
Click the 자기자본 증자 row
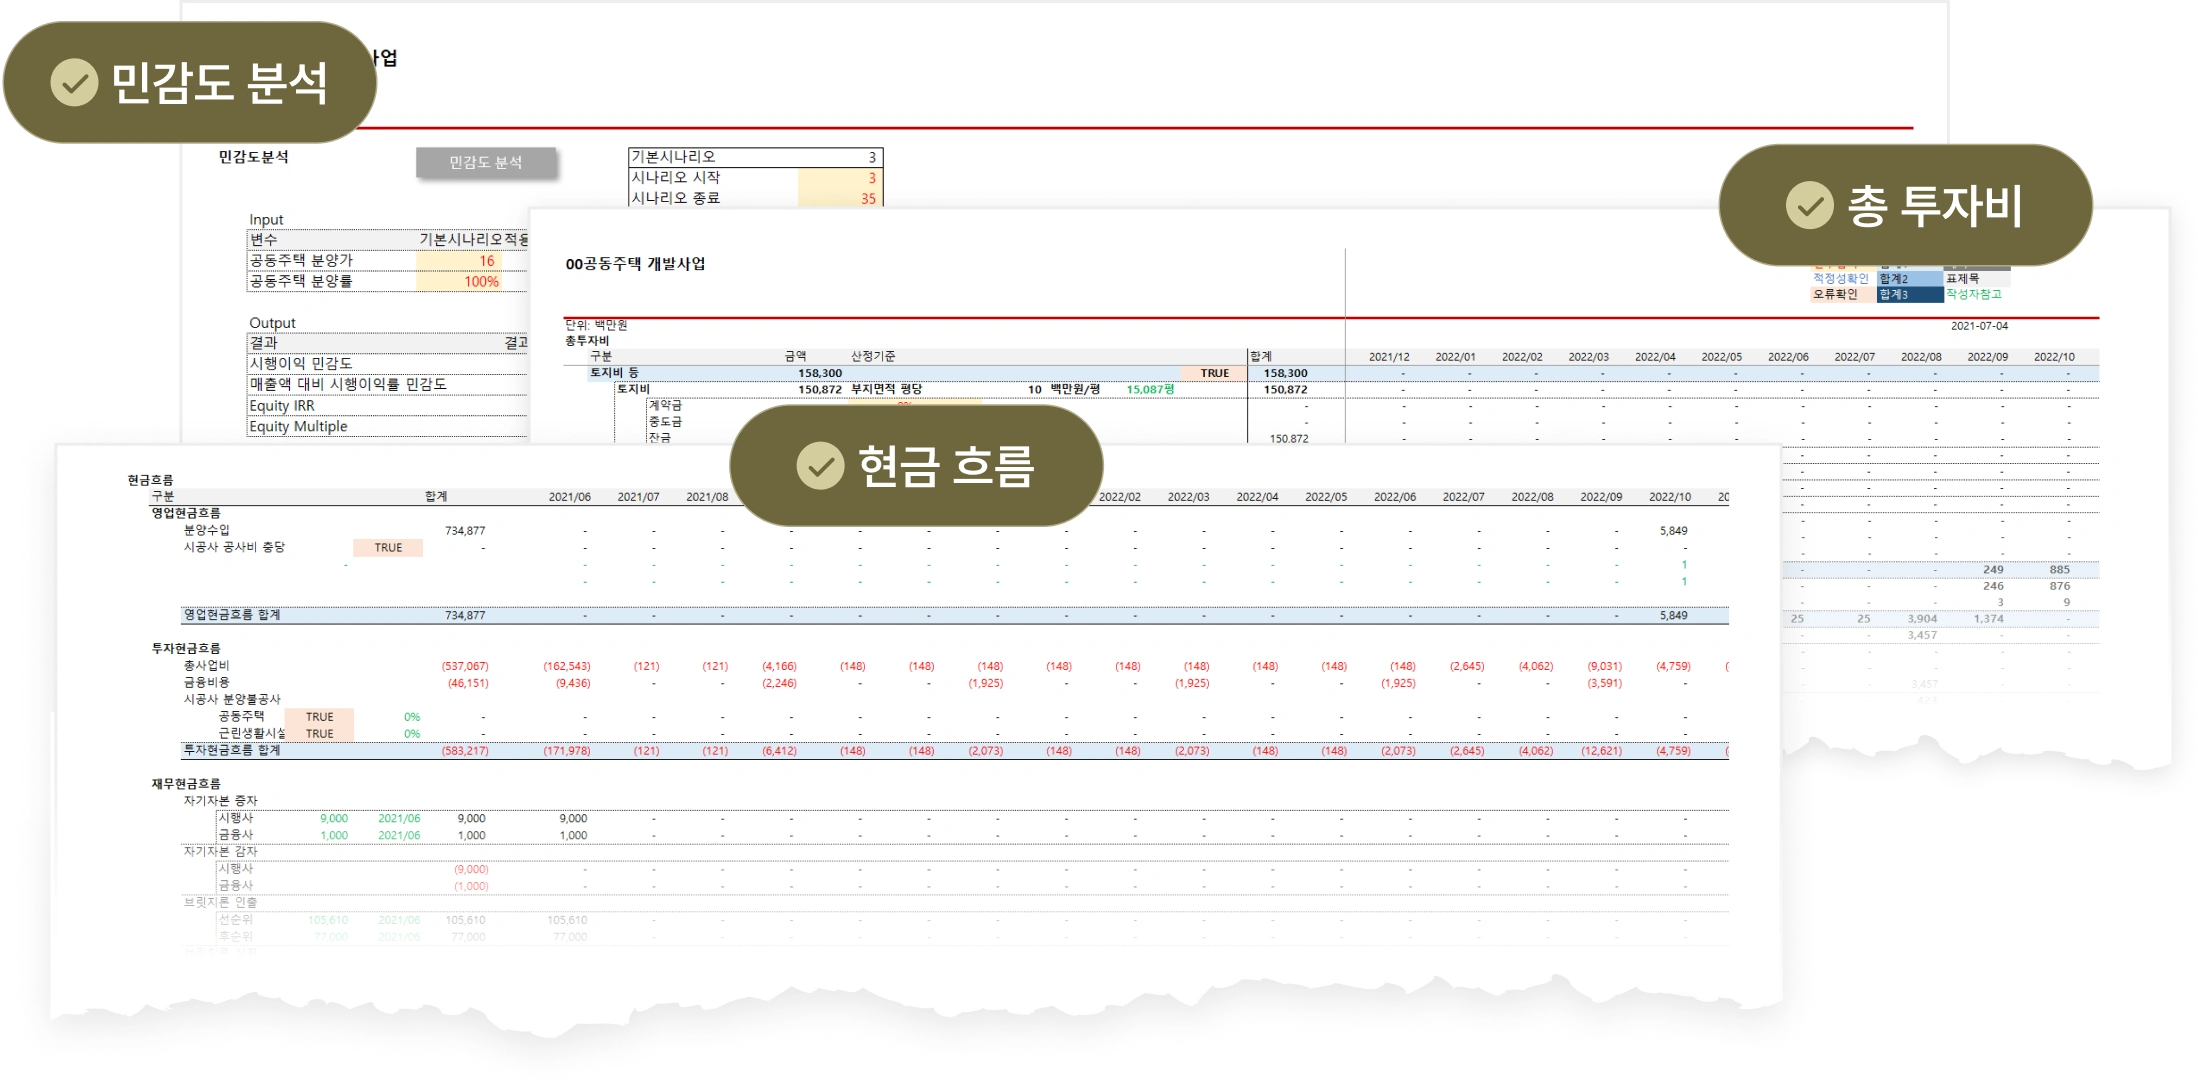221,801
